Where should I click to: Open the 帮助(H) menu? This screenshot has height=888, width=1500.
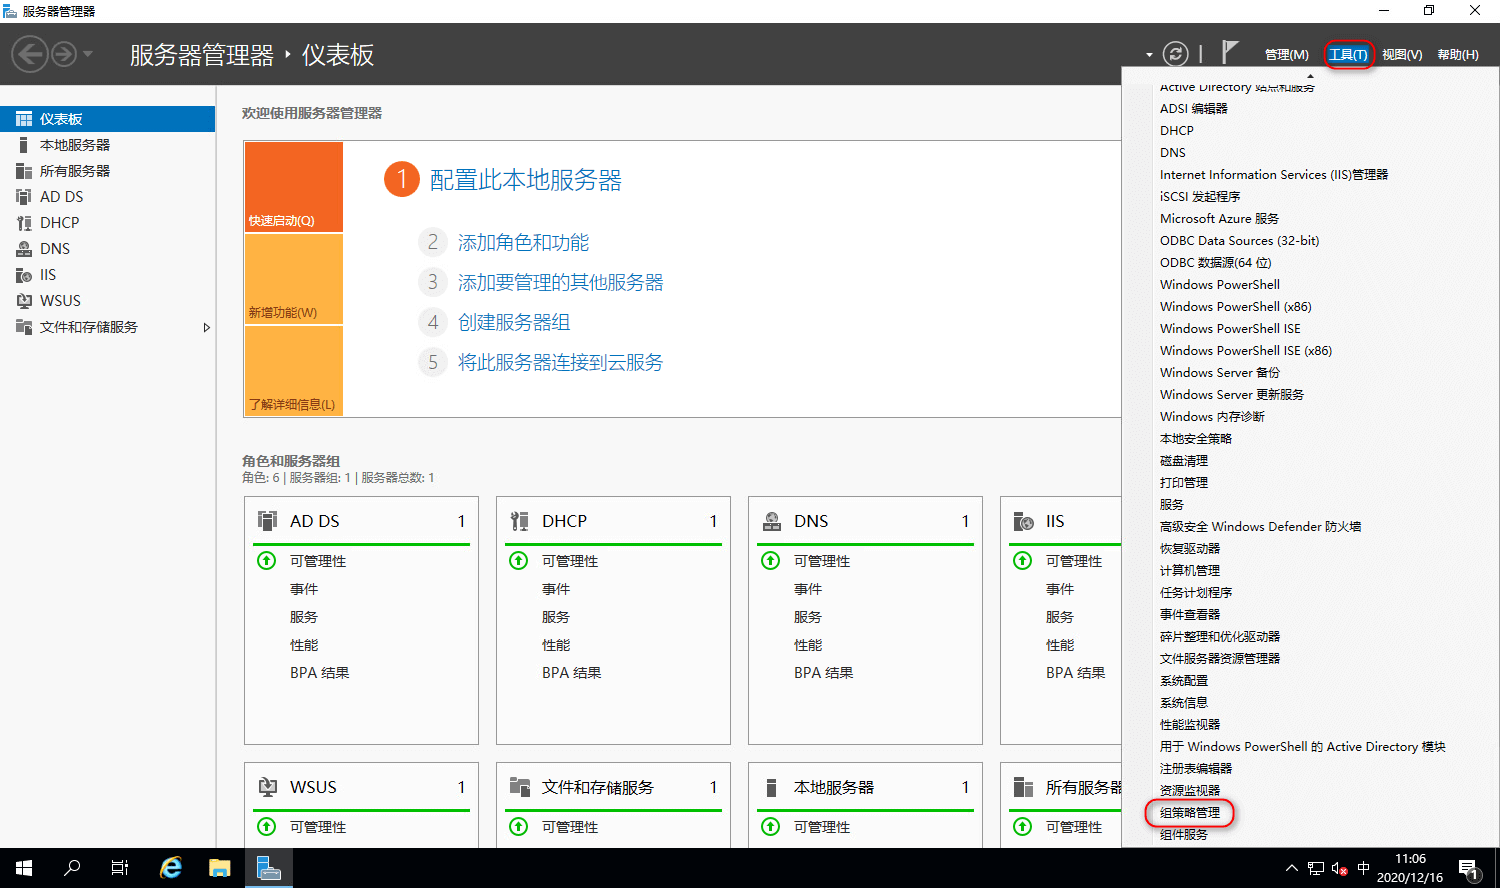[x=1458, y=54]
